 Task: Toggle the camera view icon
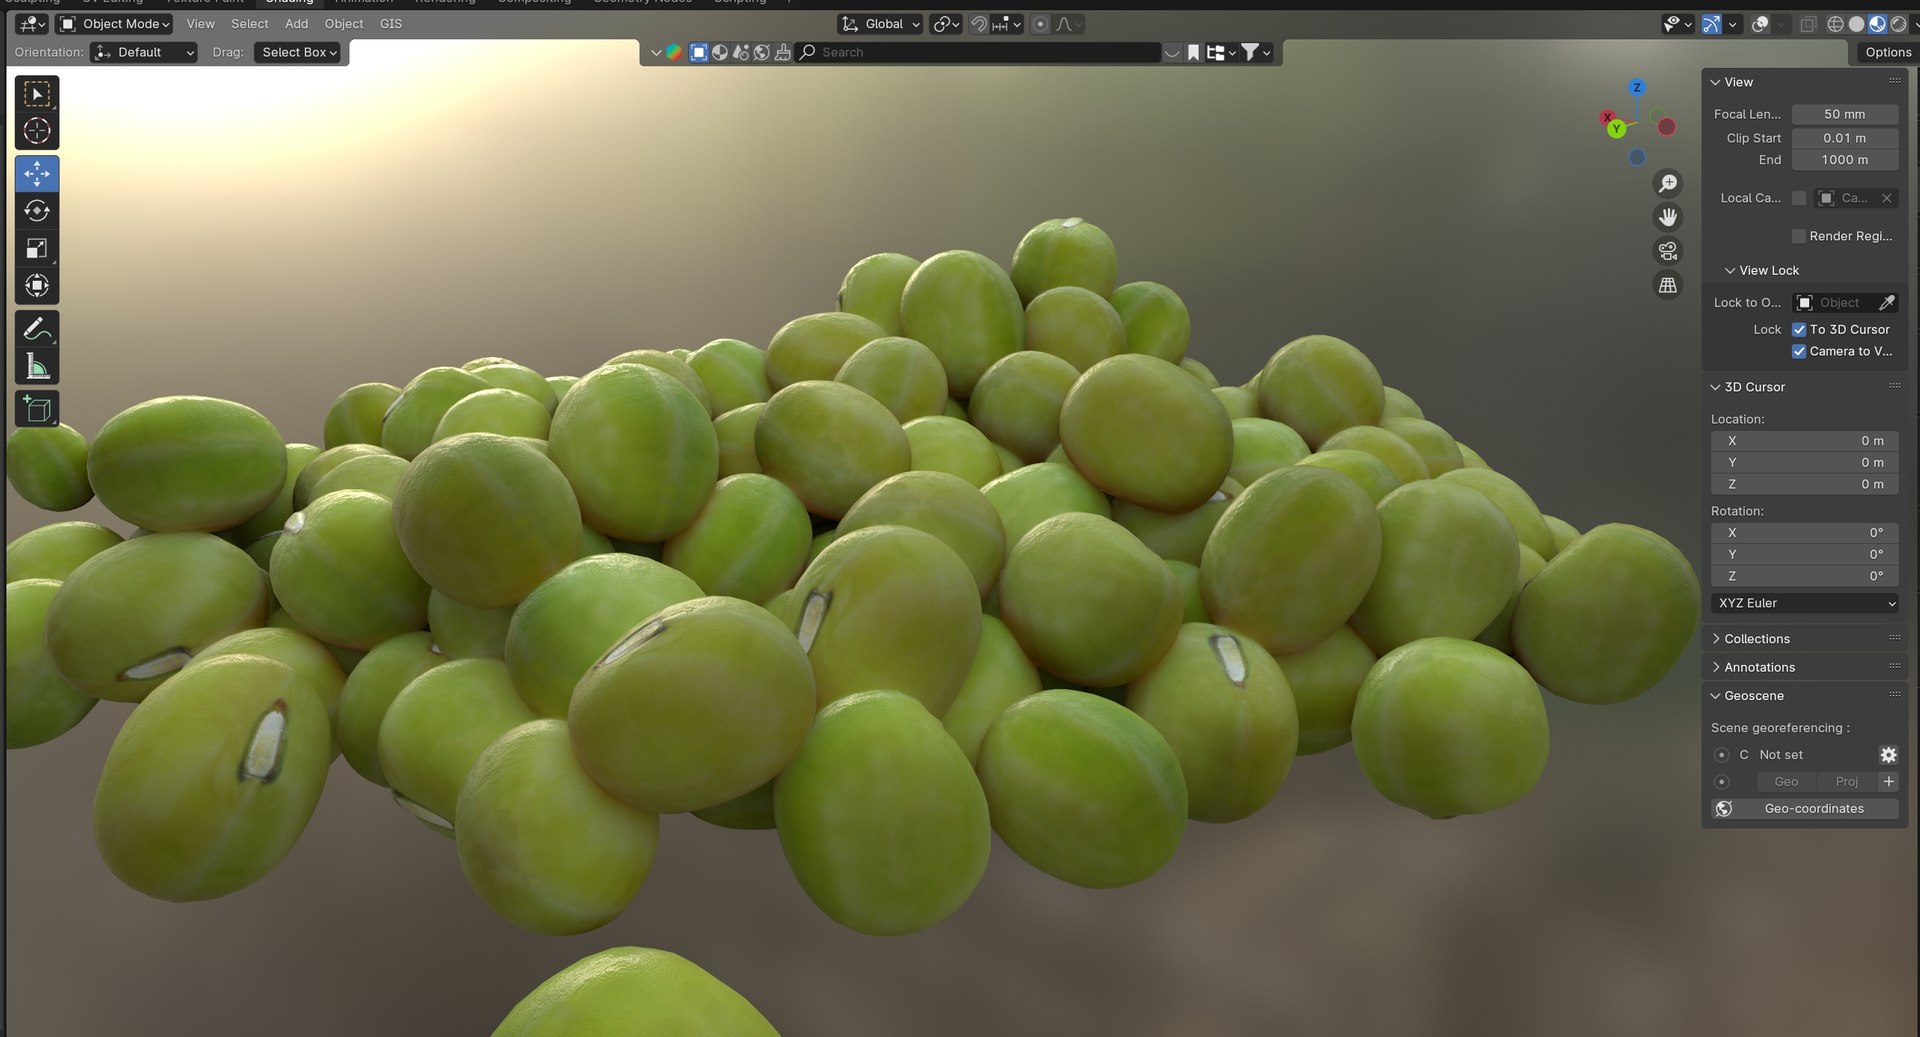point(1668,251)
